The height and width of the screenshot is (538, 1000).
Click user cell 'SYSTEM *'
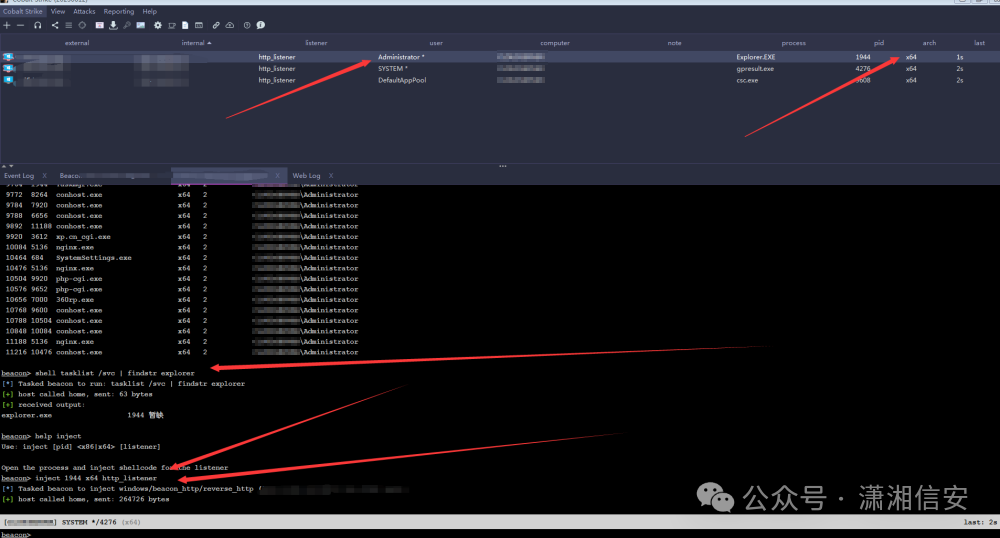(x=393, y=68)
